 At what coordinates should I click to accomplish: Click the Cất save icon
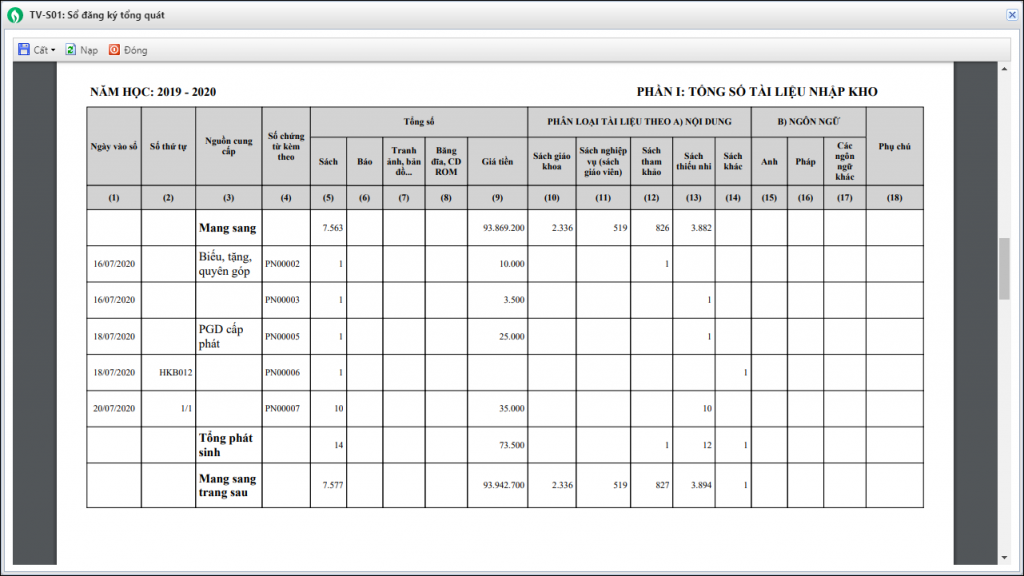click(24, 50)
